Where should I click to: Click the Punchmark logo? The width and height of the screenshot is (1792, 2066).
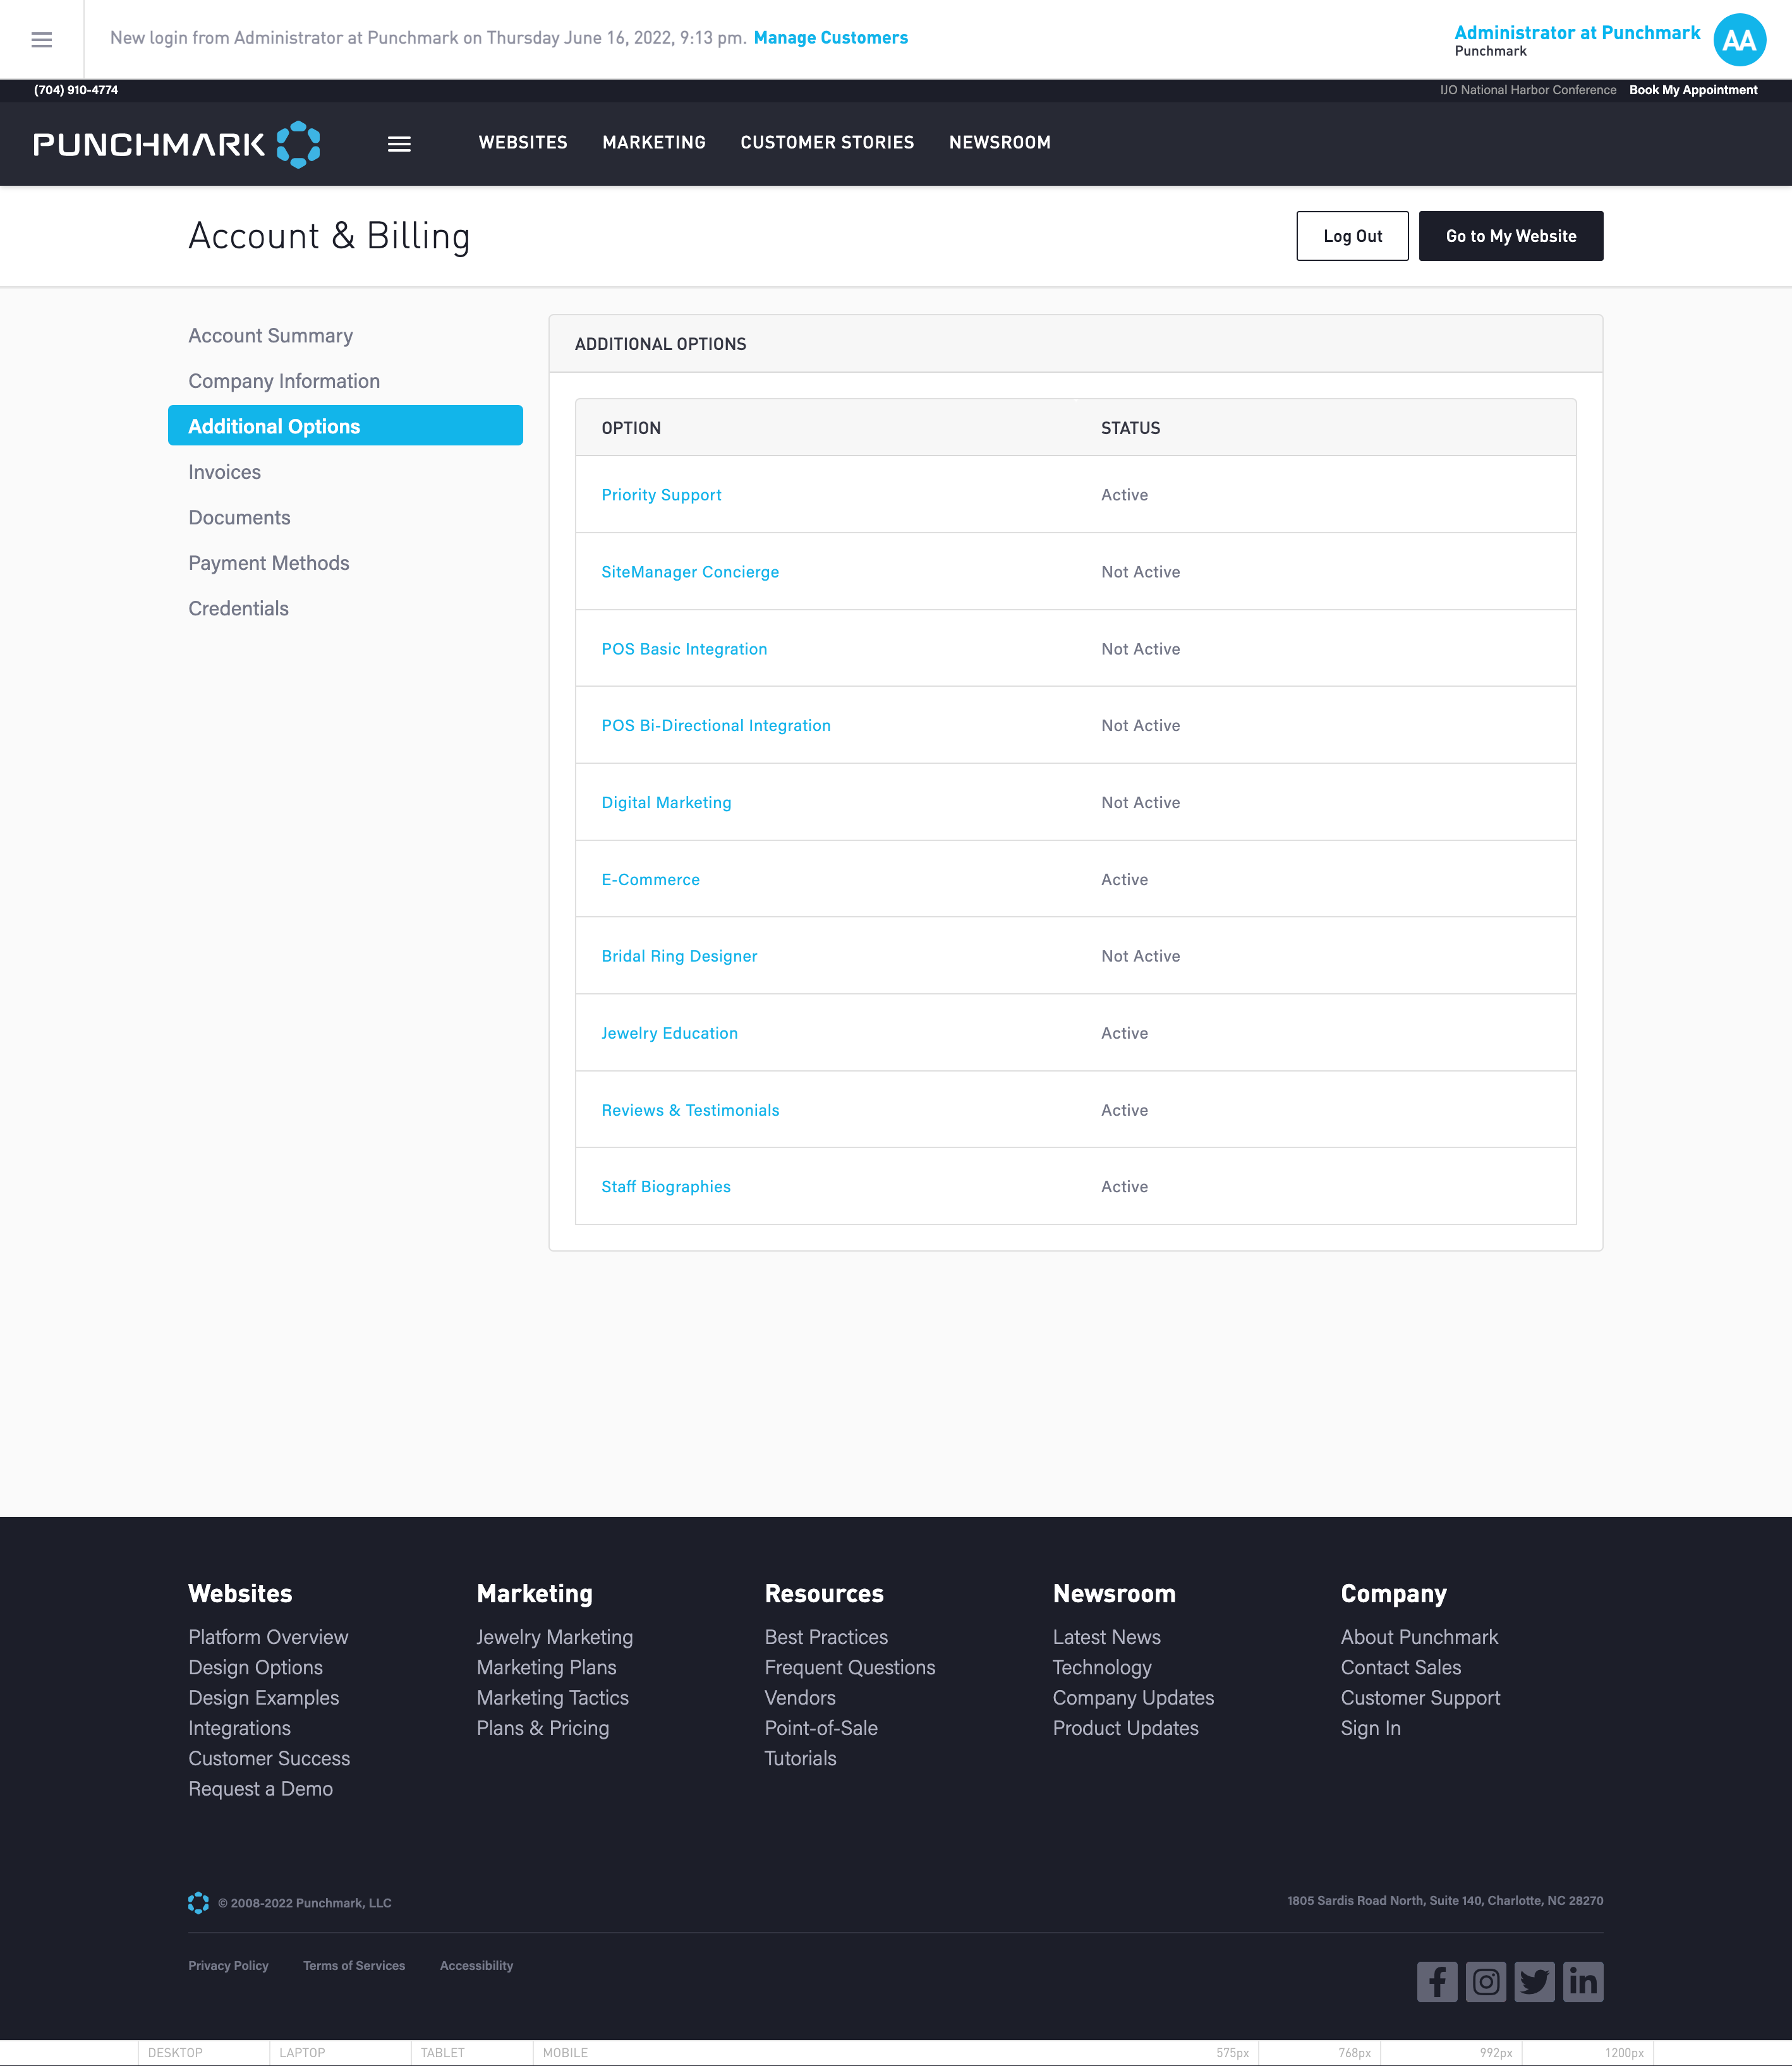[x=177, y=144]
